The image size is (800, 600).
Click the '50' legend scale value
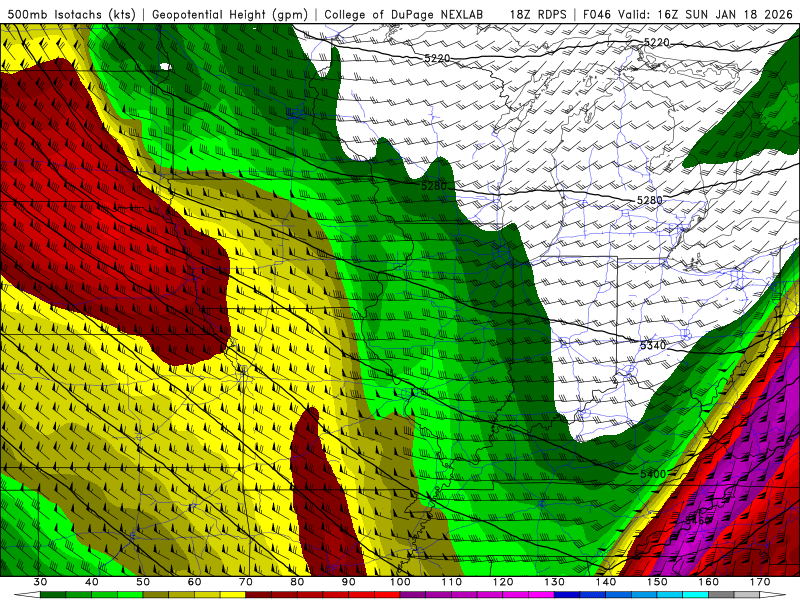click(143, 582)
